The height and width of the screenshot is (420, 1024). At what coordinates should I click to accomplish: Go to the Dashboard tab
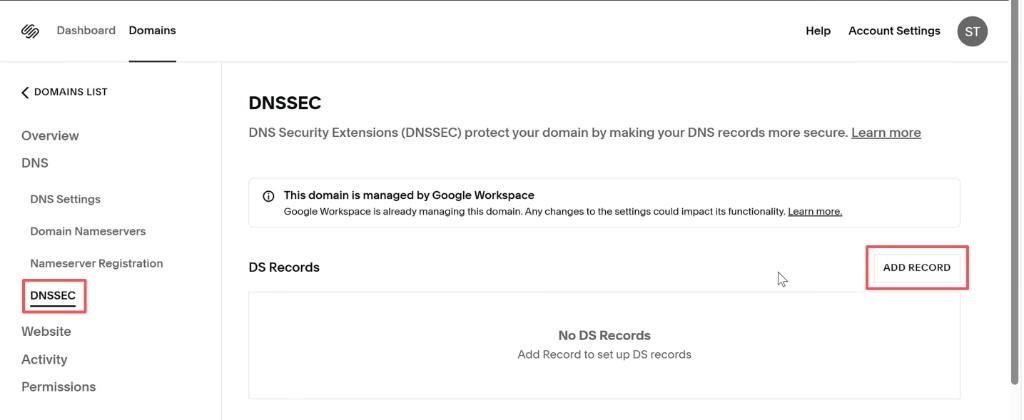pyautogui.click(x=86, y=31)
